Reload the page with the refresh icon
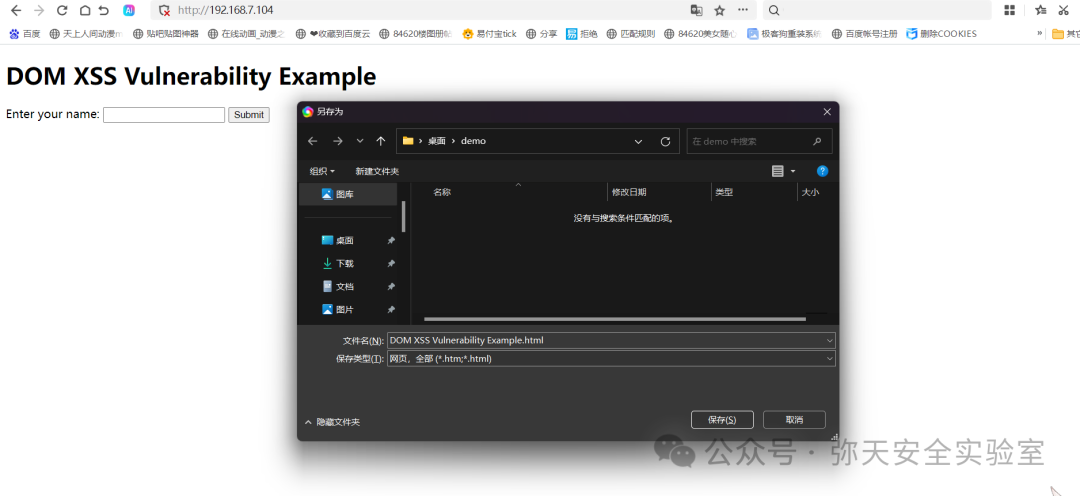This screenshot has height=496, width=1080. [62, 10]
